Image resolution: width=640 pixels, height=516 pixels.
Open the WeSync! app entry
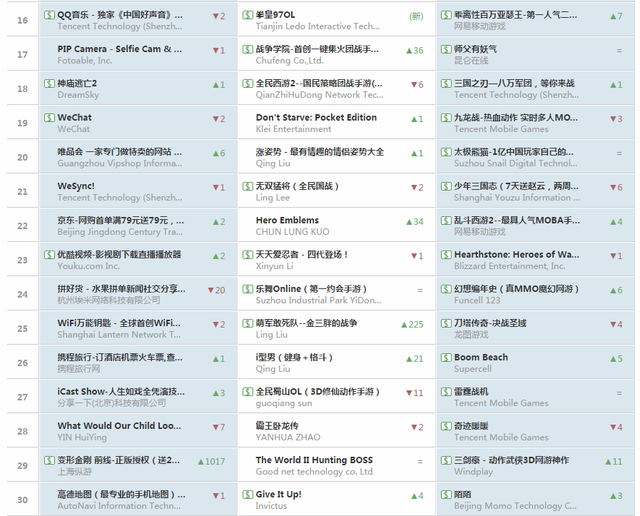coord(76,186)
